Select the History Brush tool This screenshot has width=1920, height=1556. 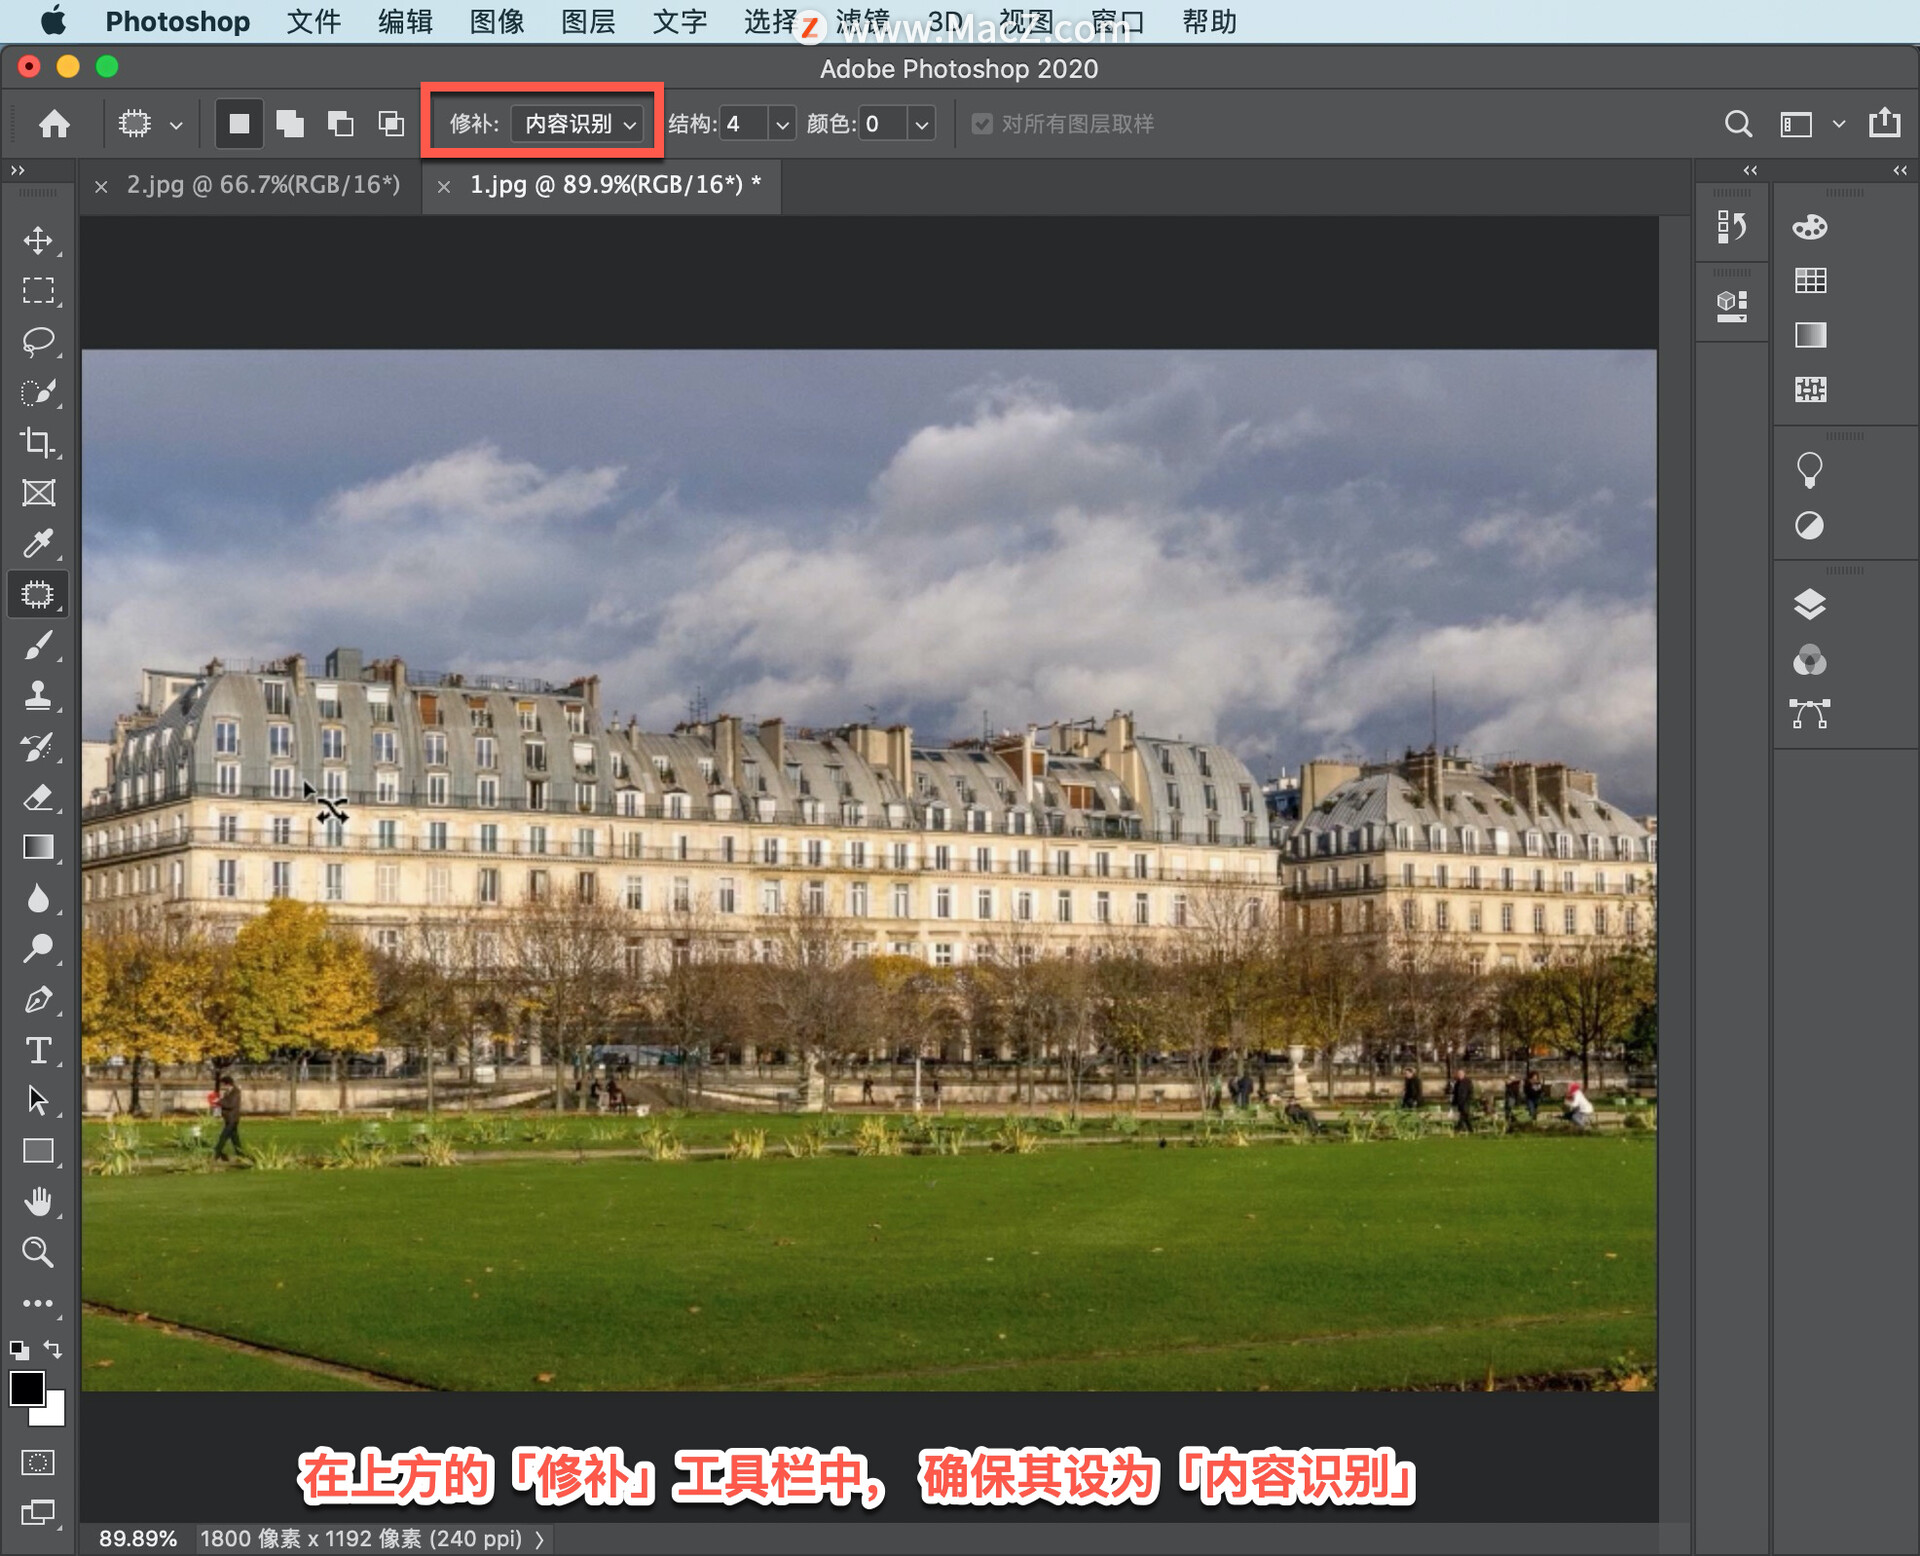[x=38, y=747]
